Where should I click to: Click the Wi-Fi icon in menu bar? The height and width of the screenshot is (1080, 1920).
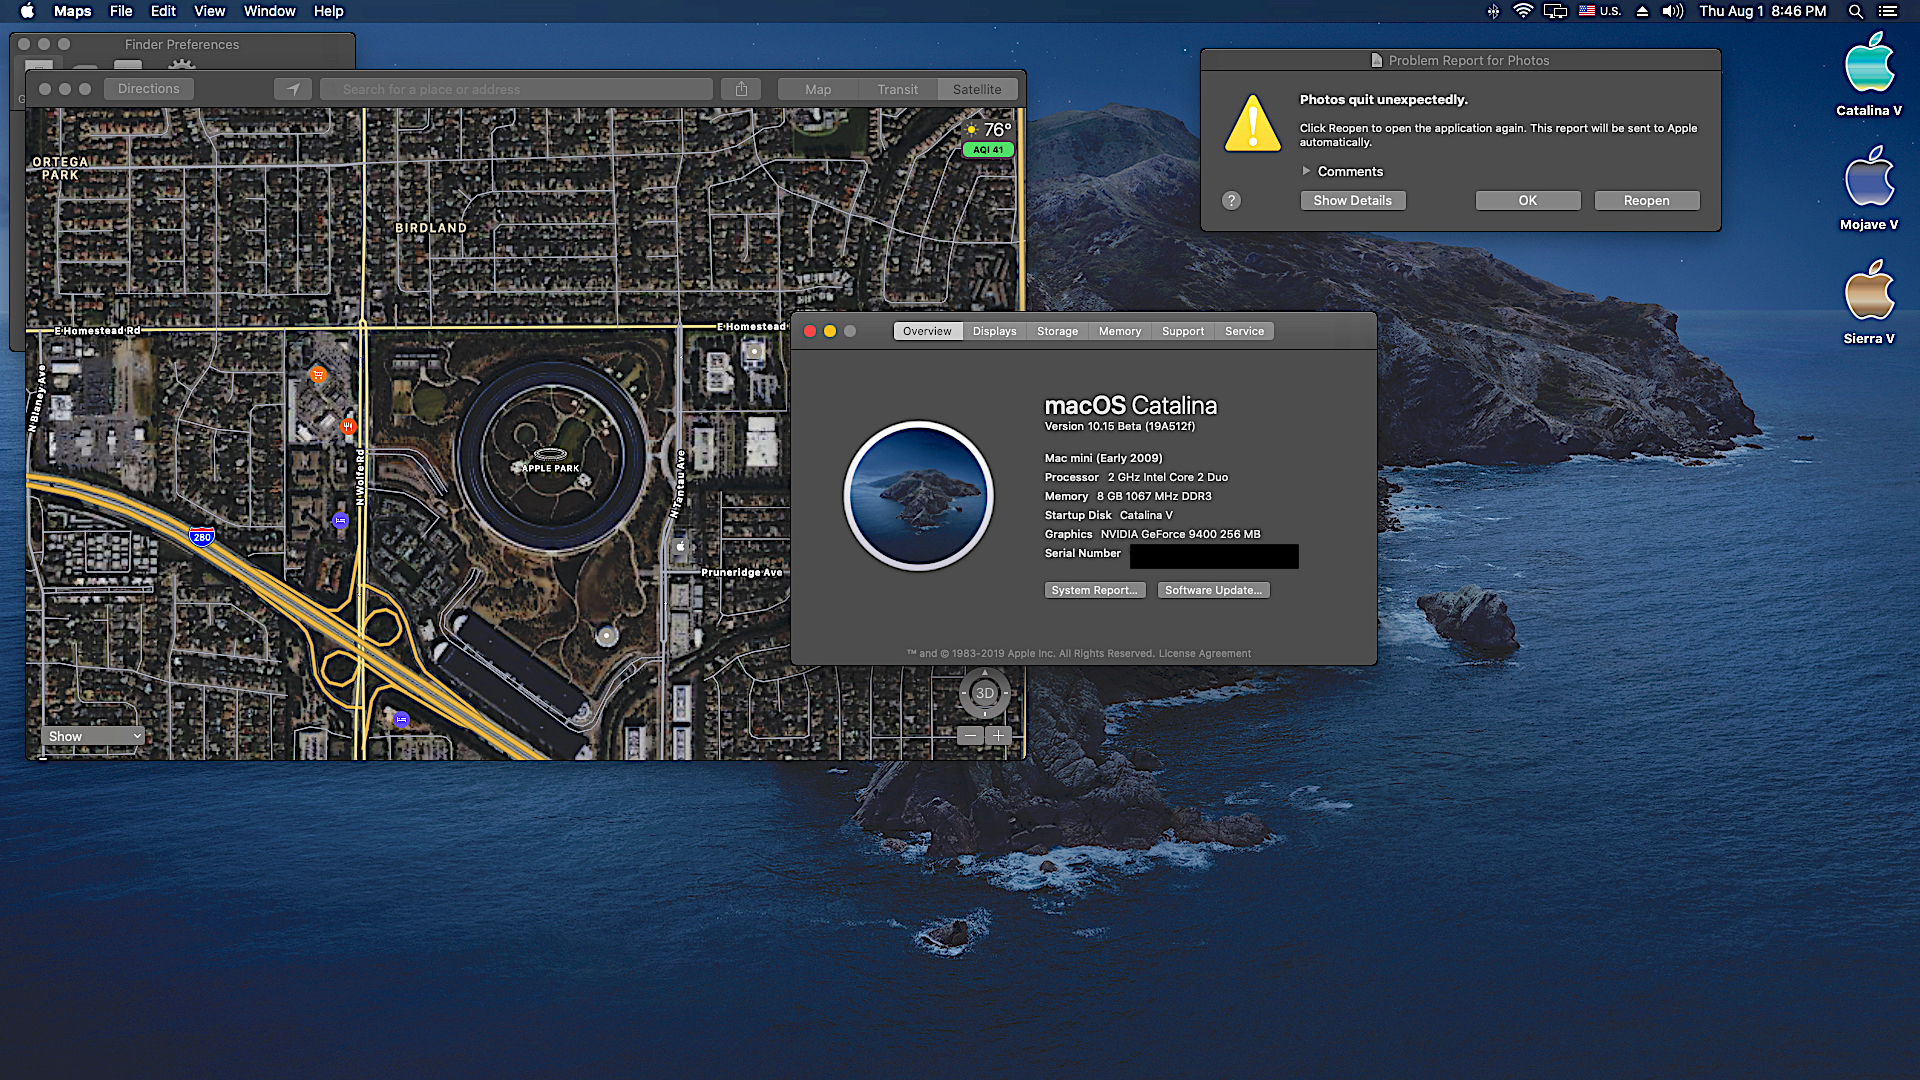tap(1523, 11)
